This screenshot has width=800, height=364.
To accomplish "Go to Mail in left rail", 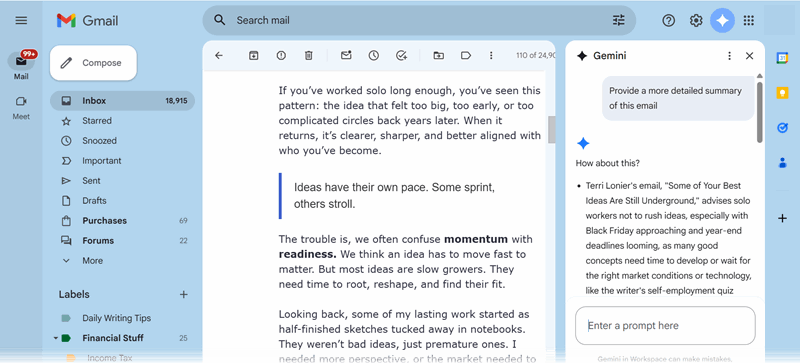I will (21, 66).
